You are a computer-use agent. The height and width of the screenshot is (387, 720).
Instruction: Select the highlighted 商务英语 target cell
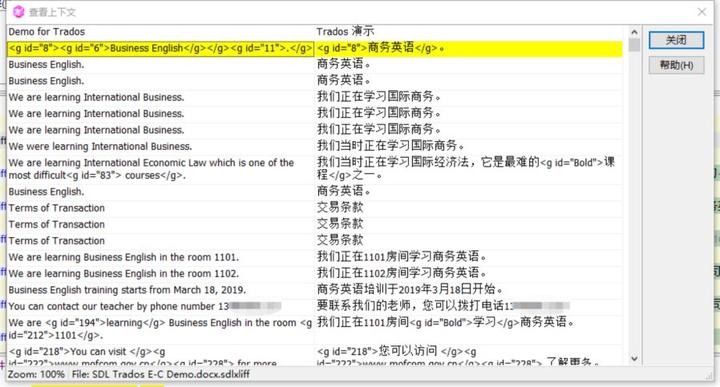pyautogui.click(x=469, y=48)
